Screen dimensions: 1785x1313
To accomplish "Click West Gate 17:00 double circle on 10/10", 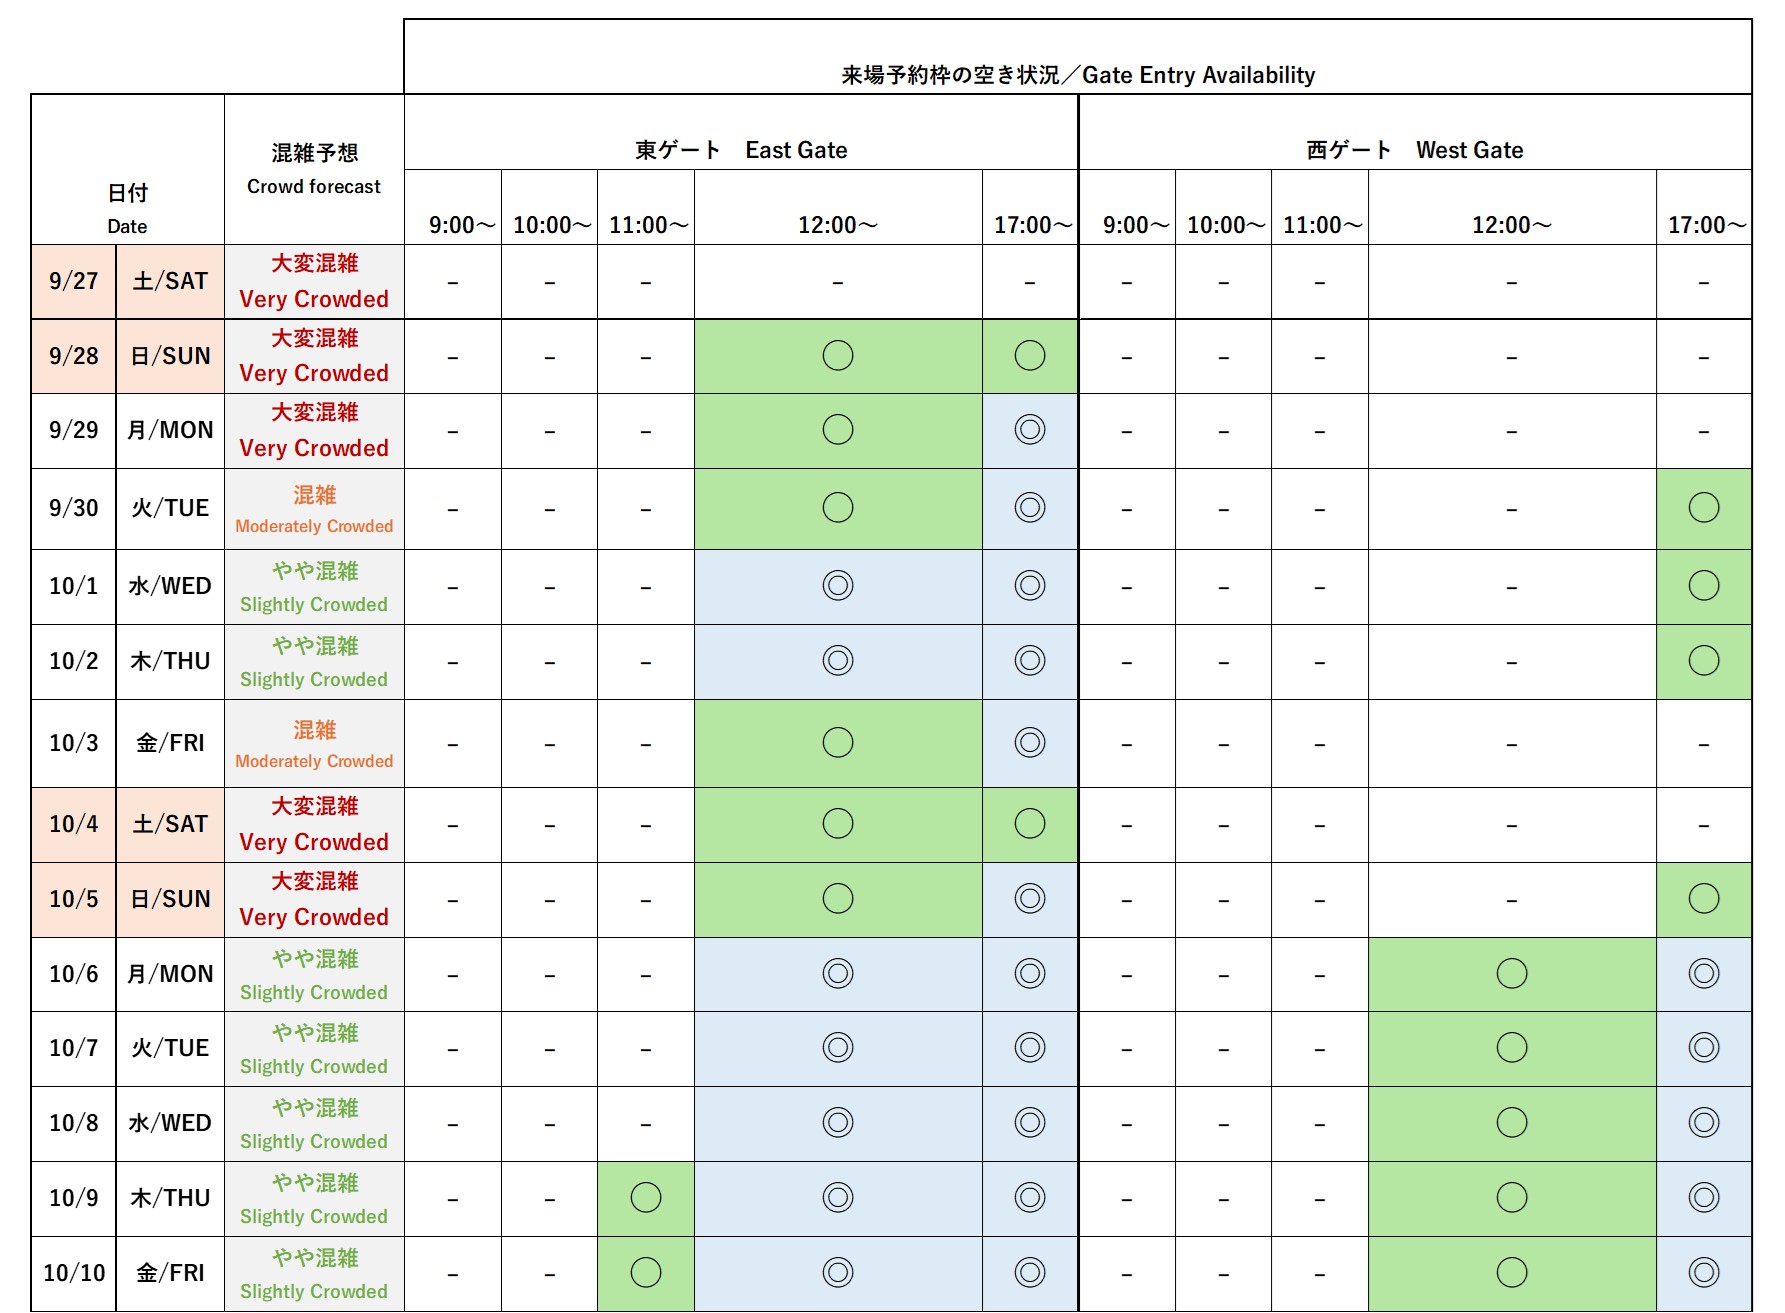I will coord(1703,1272).
